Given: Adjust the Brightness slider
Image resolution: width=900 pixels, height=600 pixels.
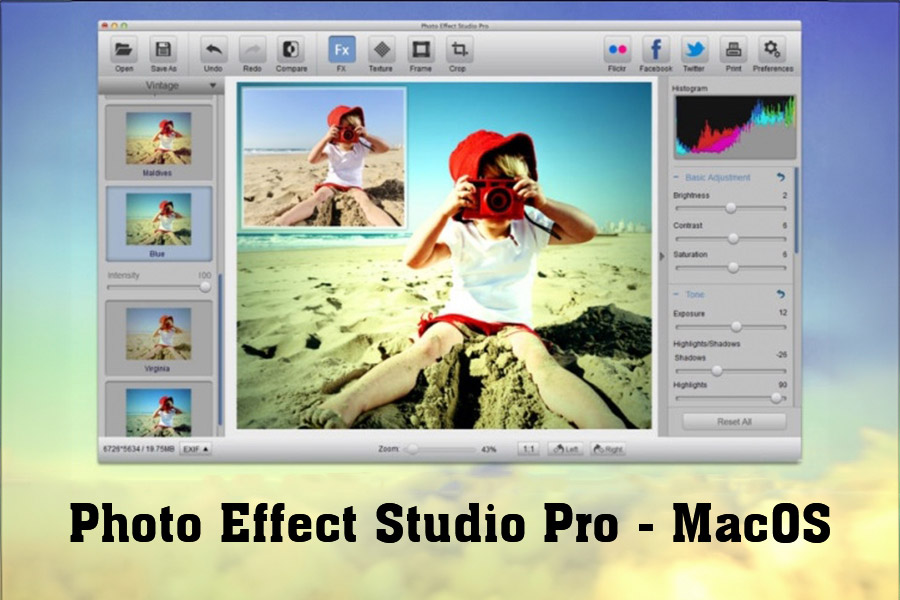Looking at the screenshot, I should [731, 208].
